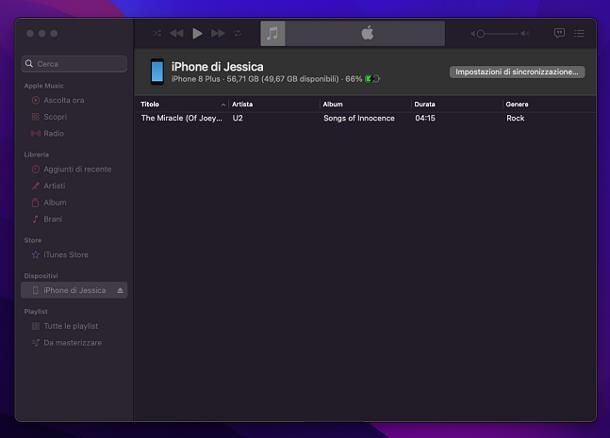Click the large iPhone device image

(157, 72)
